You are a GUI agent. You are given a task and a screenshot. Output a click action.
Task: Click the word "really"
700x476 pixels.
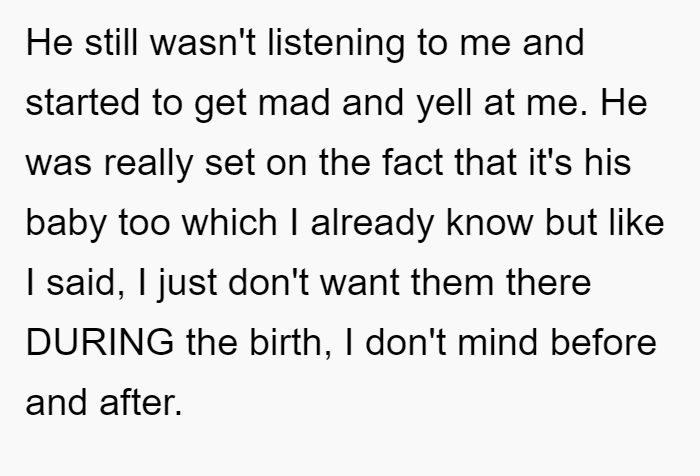(148, 163)
